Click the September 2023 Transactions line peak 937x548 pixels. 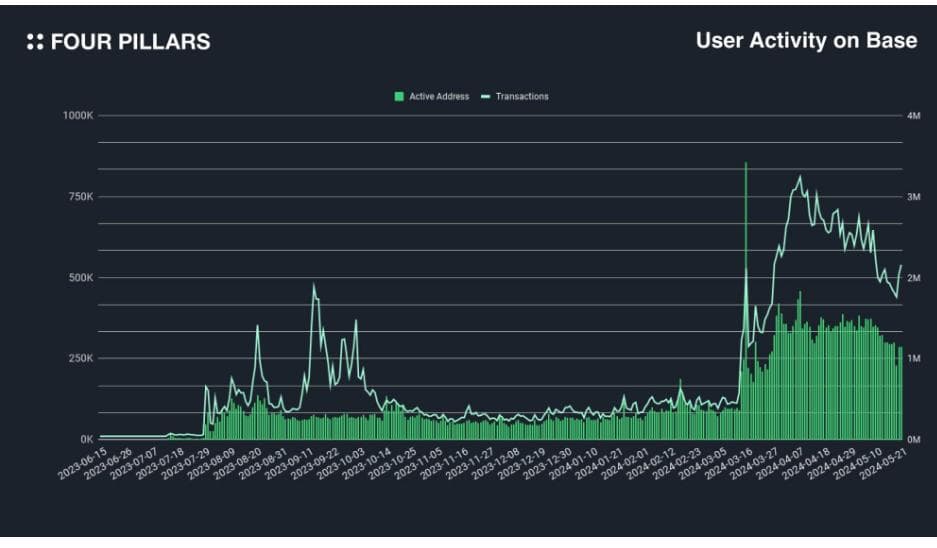[x=313, y=285]
